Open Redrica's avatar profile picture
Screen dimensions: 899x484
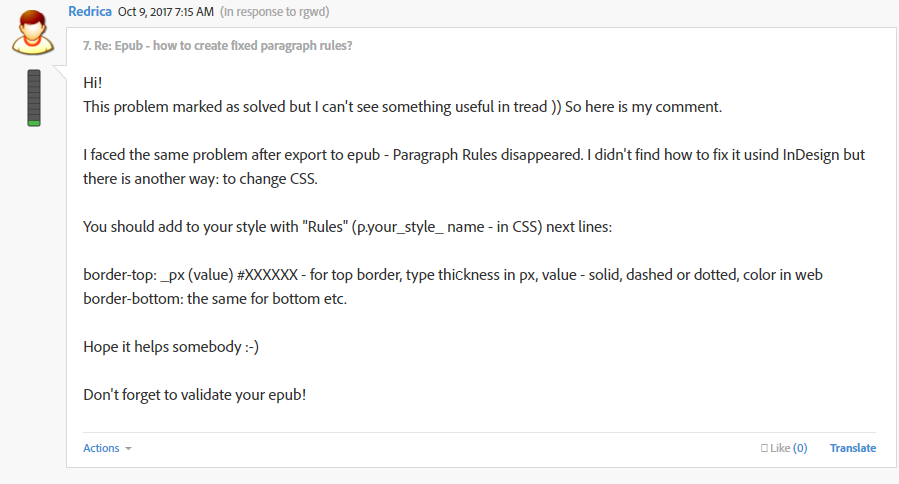tap(33, 32)
